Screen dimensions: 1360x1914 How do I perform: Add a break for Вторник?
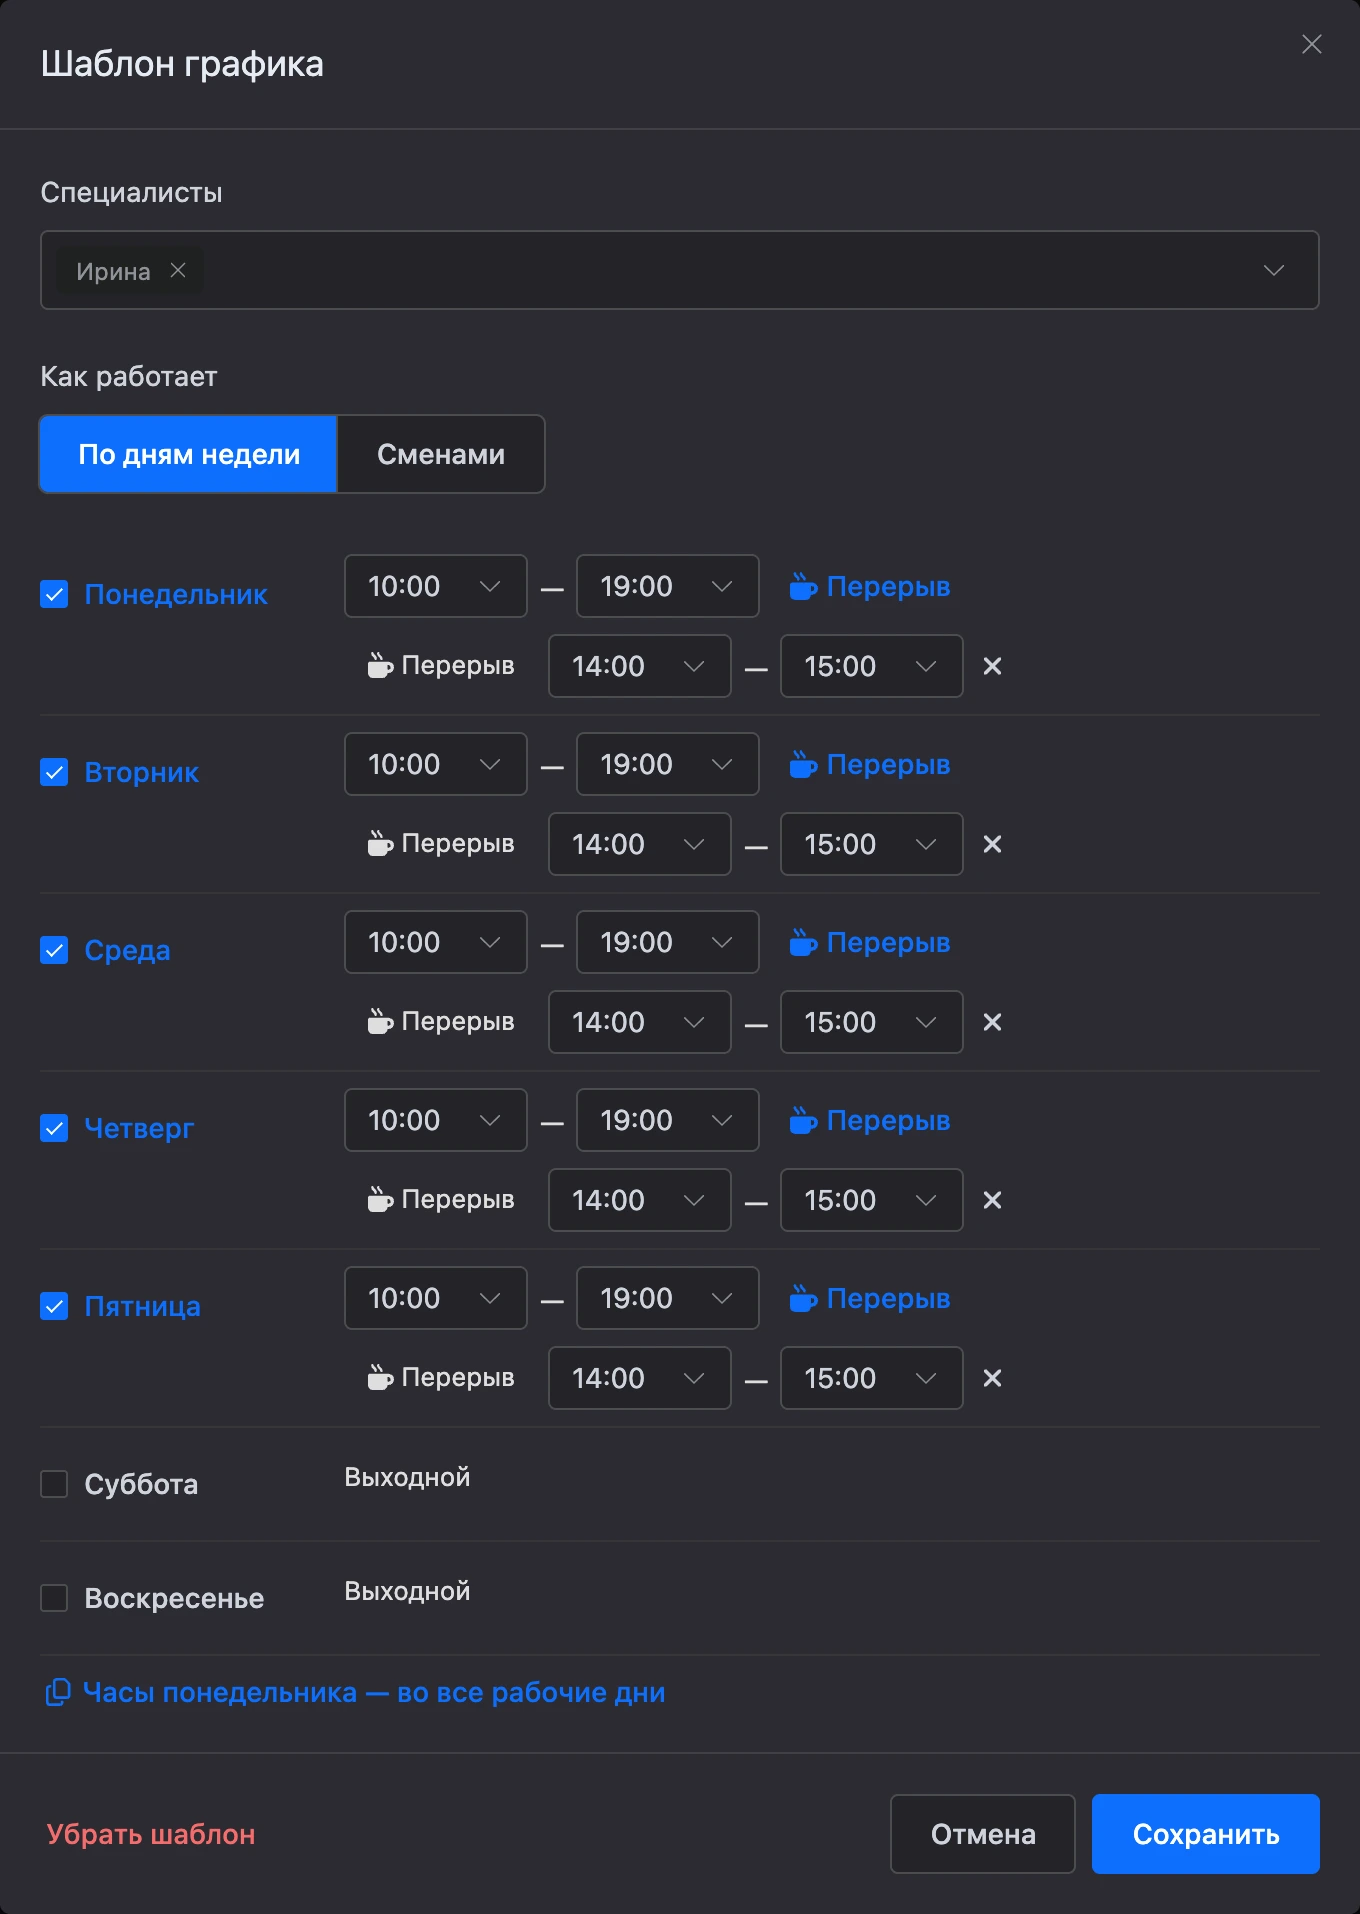tap(869, 764)
